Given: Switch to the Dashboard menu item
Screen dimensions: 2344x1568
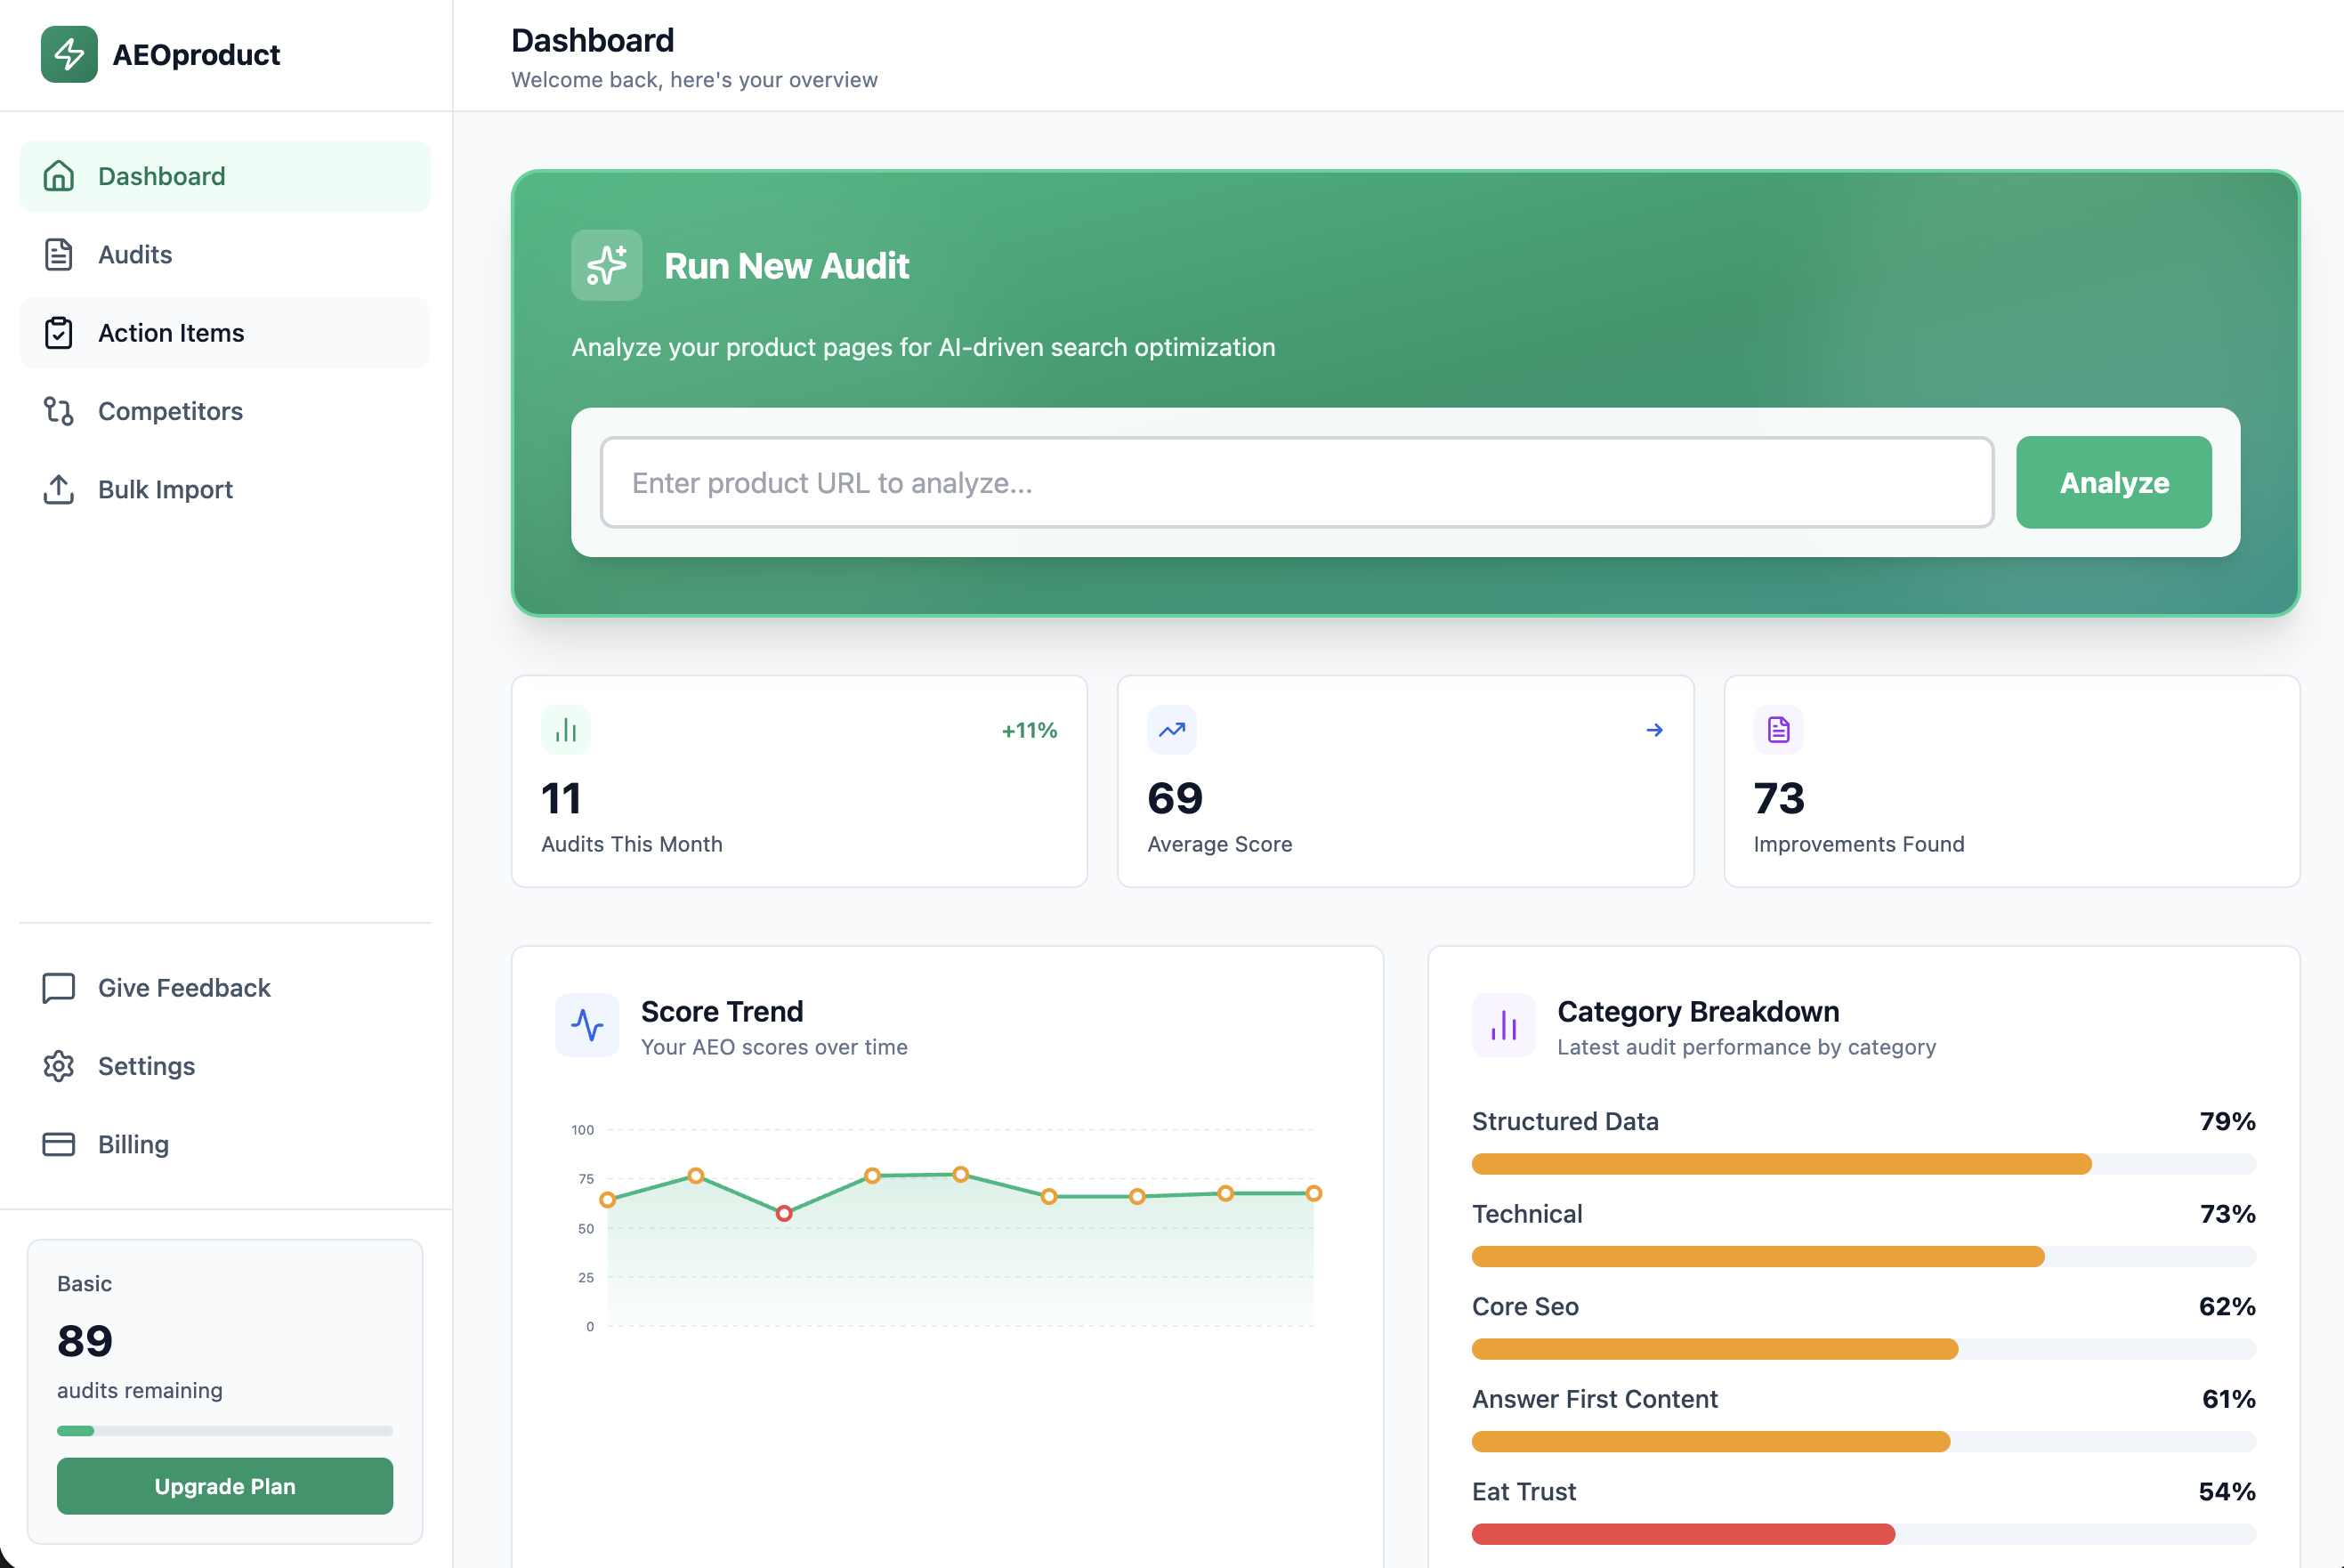Looking at the screenshot, I should tap(162, 176).
